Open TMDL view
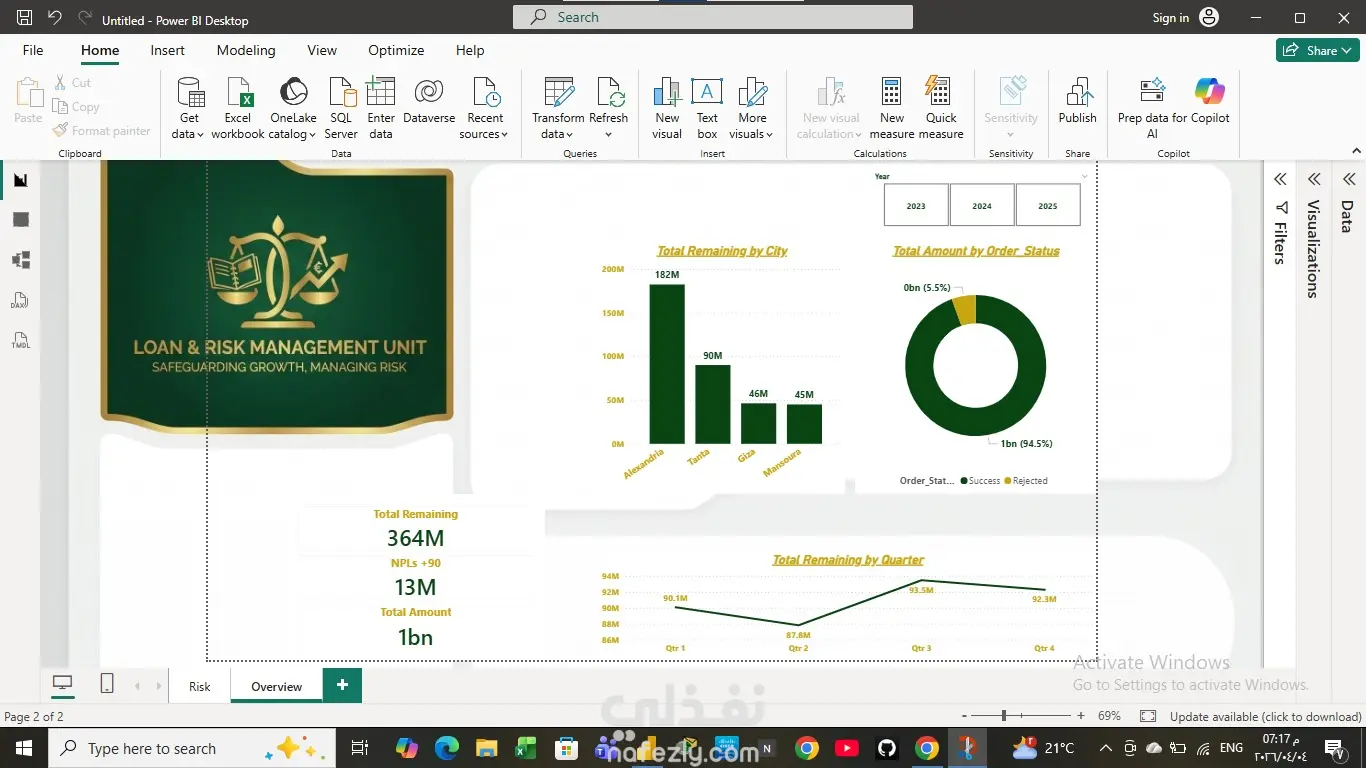This screenshot has height=768, width=1366. coord(20,340)
